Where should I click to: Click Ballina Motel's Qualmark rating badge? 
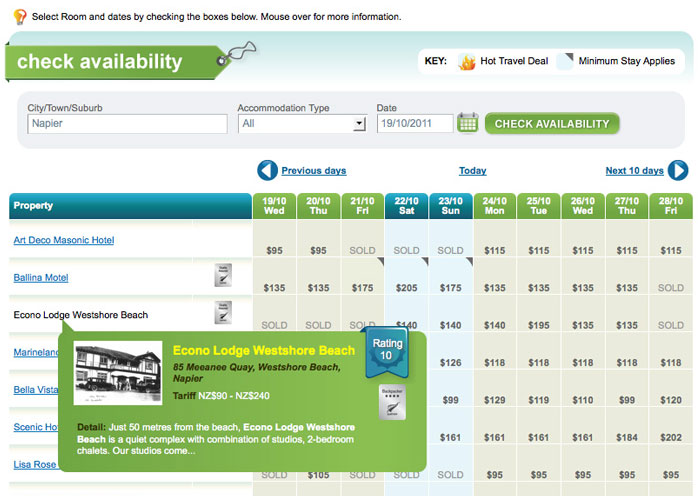point(223,275)
